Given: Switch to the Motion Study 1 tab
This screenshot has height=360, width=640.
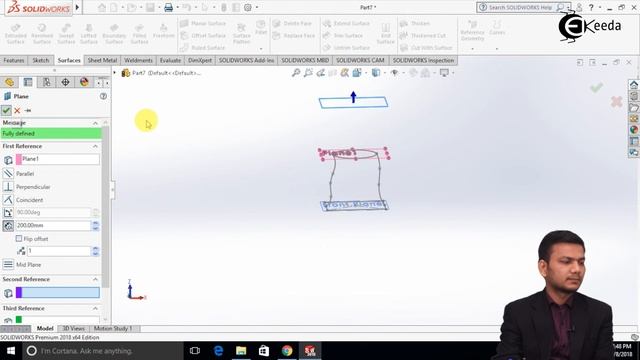Looking at the screenshot, I should [x=113, y=329].
